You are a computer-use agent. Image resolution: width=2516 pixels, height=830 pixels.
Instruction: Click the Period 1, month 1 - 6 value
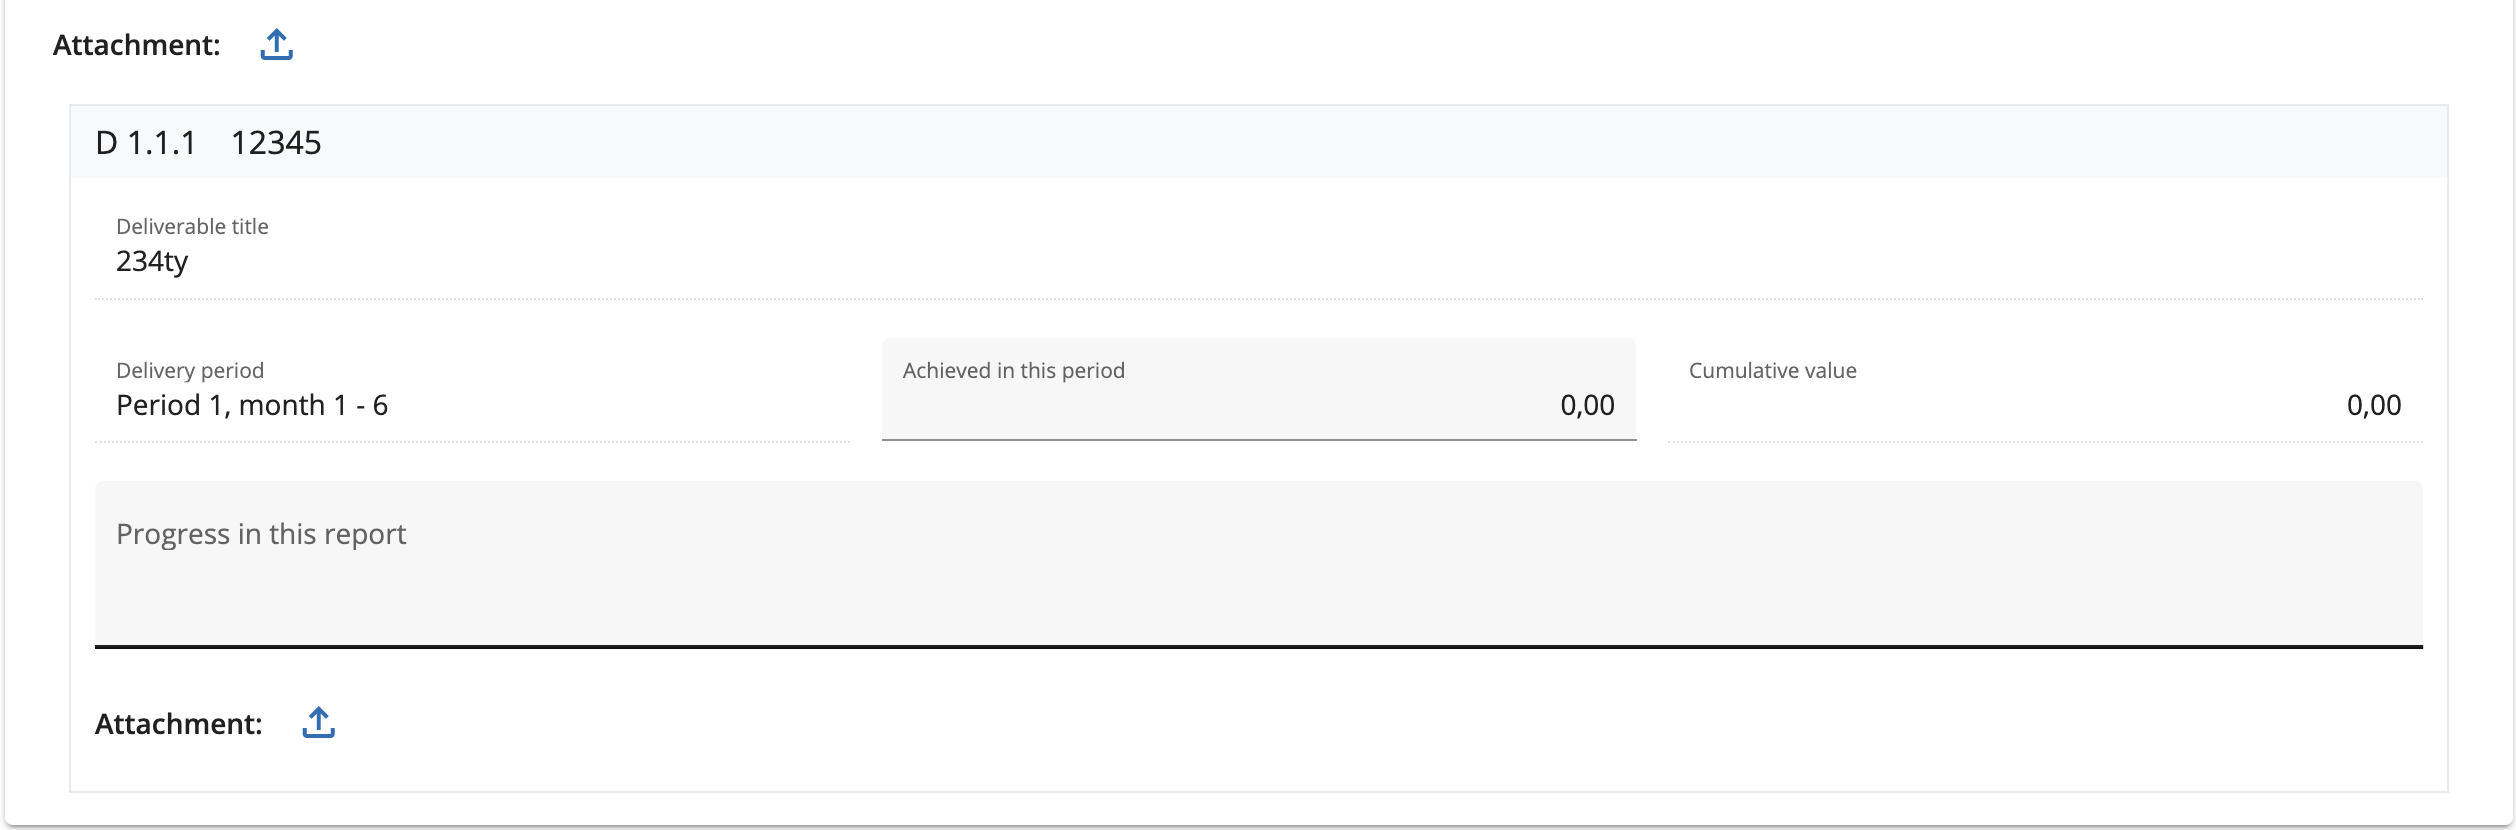coord(252,405)
